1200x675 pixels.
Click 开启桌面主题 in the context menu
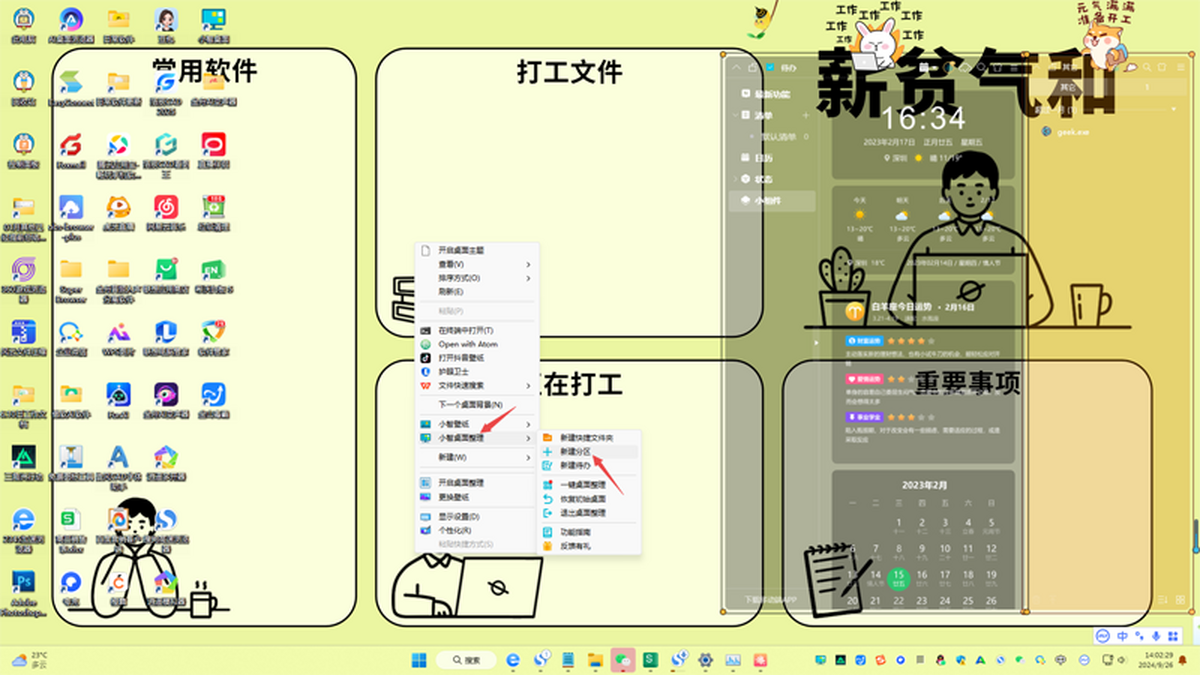[477, 250]
